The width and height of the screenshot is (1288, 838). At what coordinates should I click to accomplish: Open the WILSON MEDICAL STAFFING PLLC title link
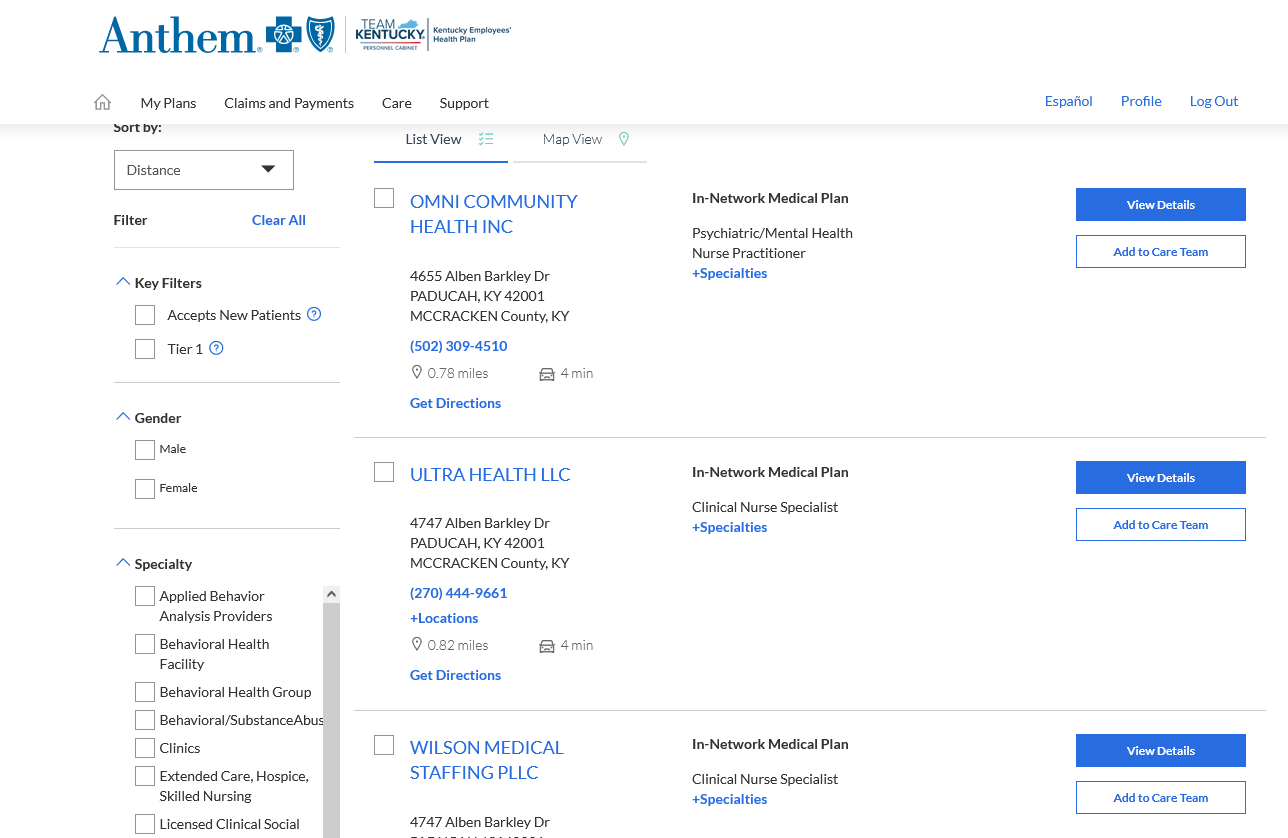487,760
